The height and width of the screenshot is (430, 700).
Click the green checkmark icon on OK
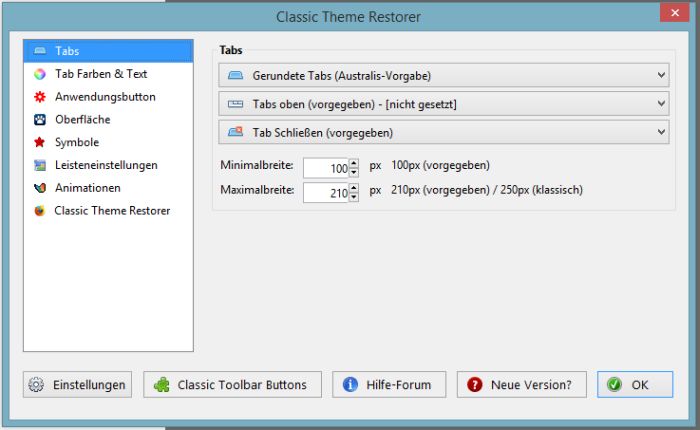pyautogui.click(x=614, y=384)
